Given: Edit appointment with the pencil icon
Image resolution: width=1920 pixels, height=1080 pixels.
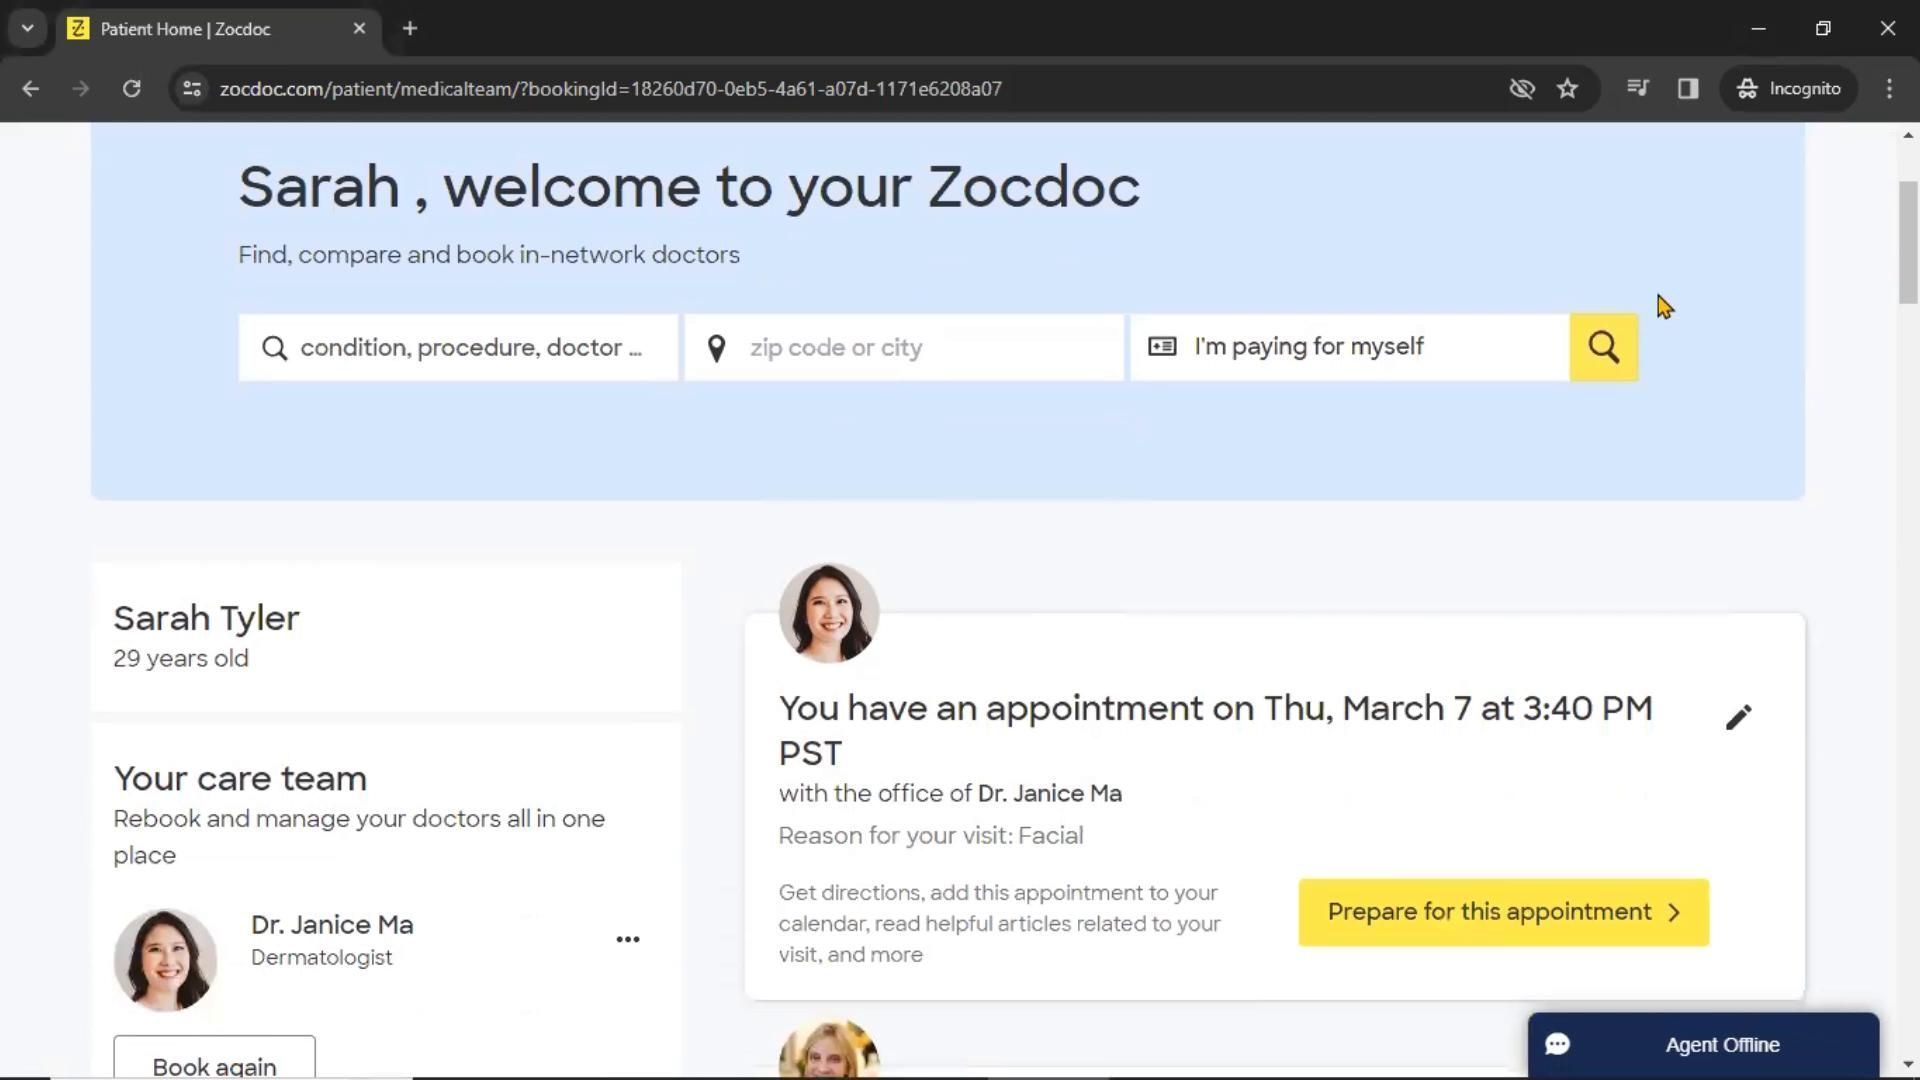Looking at the screenshot, I should (1738, 717).
